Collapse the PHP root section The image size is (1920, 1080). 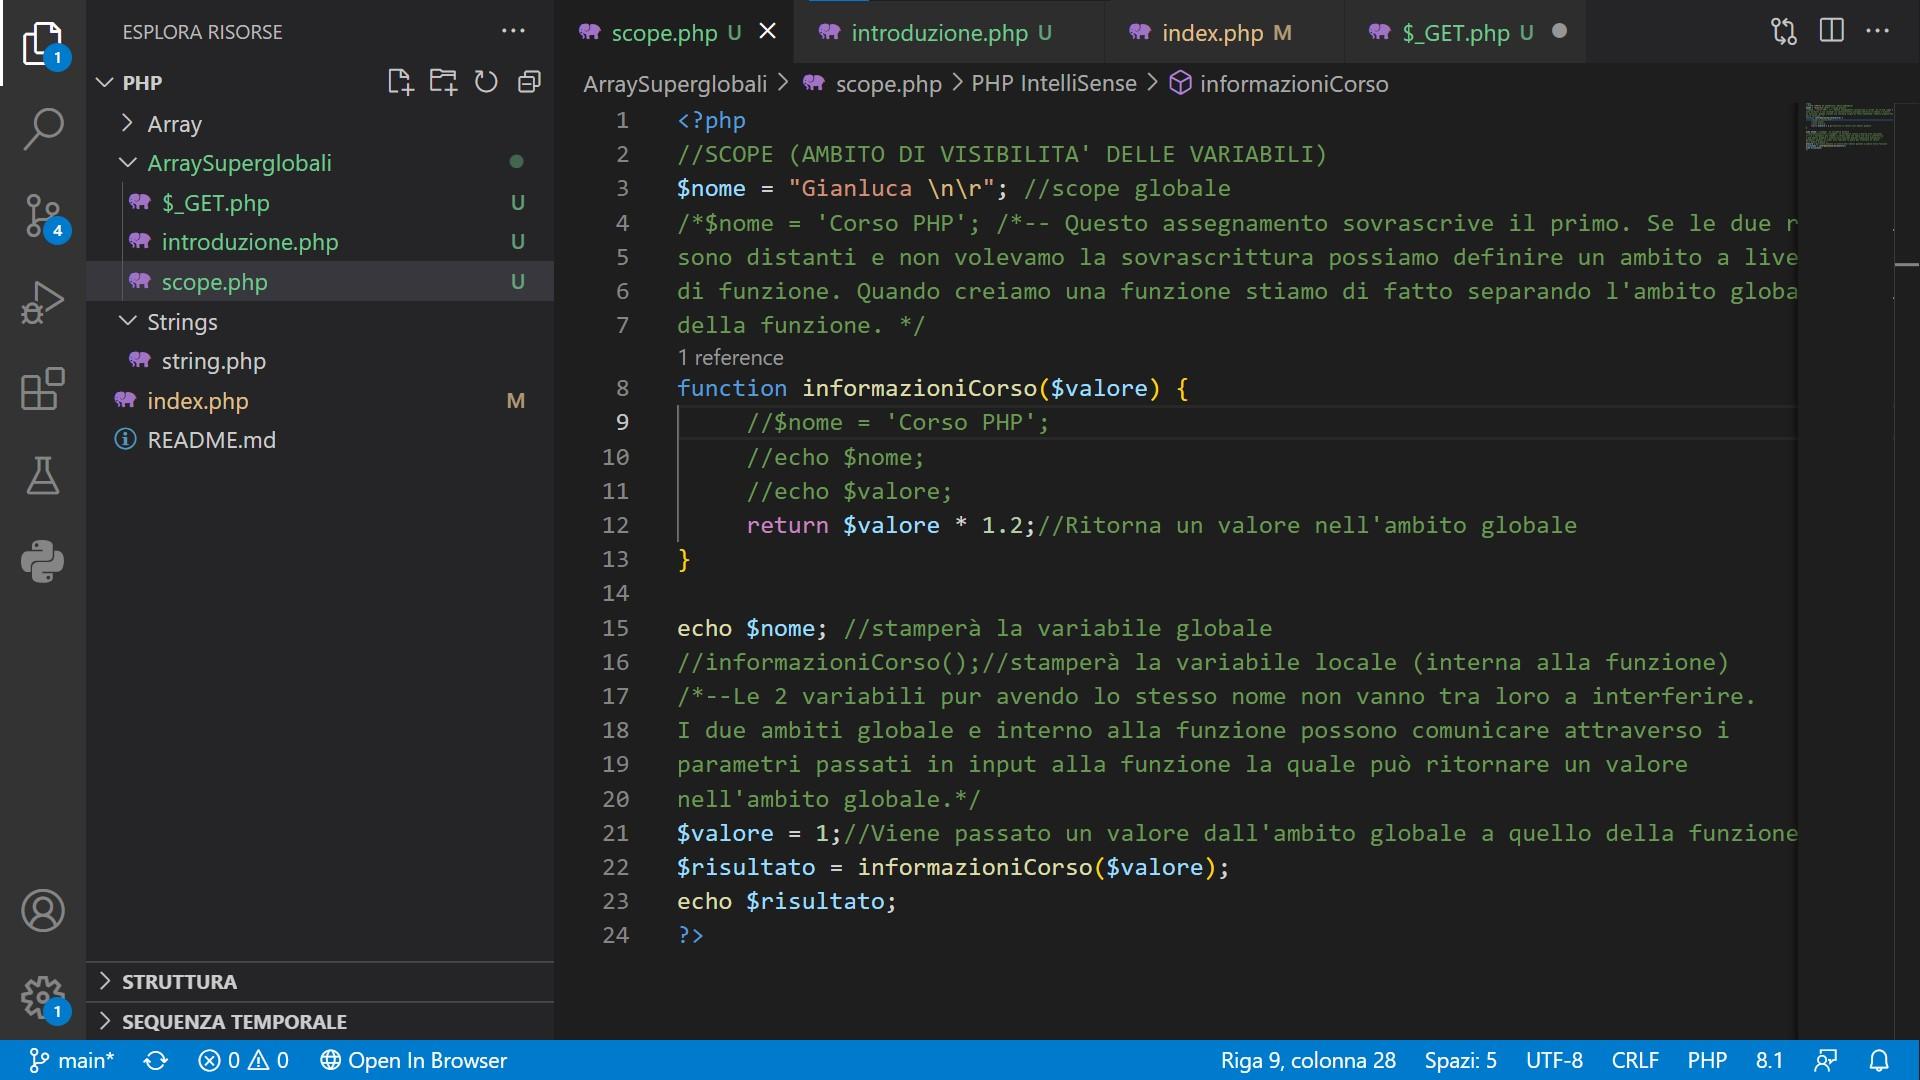(x=142, y=83)
